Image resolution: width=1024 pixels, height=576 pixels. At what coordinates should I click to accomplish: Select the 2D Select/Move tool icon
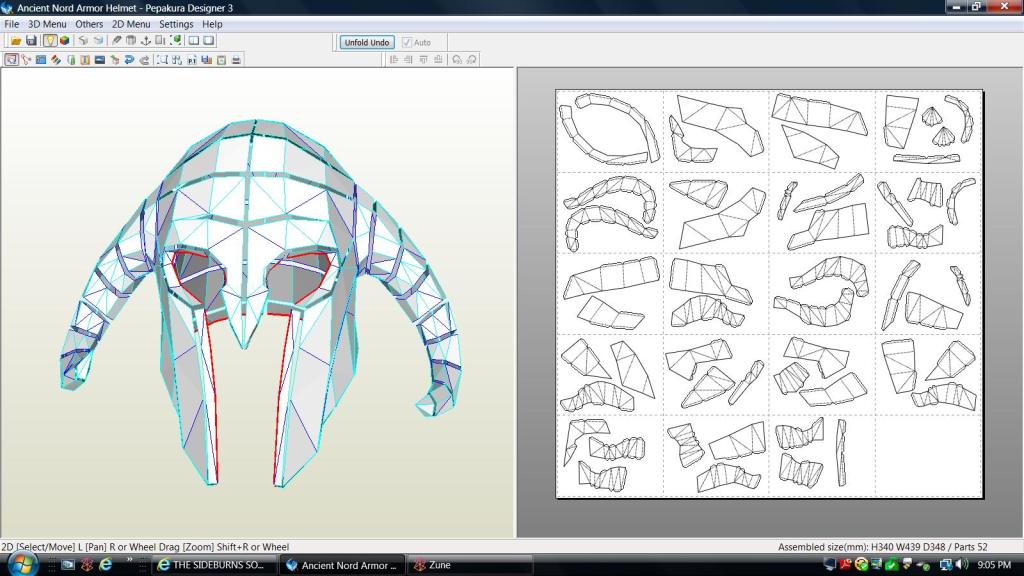pyautogui.click(x=12, y=59)
